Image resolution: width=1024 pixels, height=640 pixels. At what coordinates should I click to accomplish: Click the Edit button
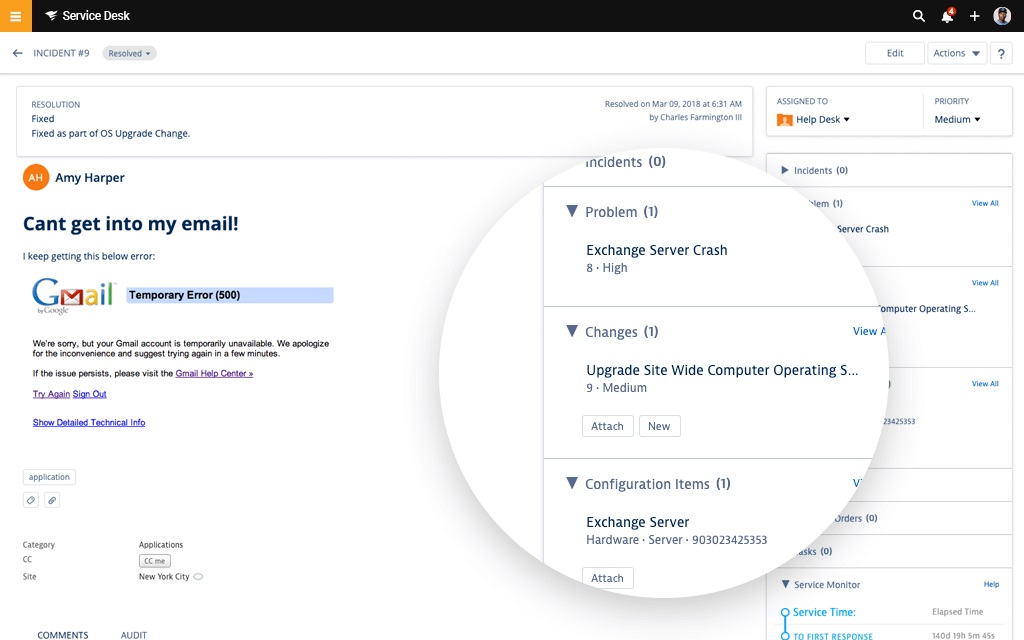pyautogui.click(x=895, y=54)
